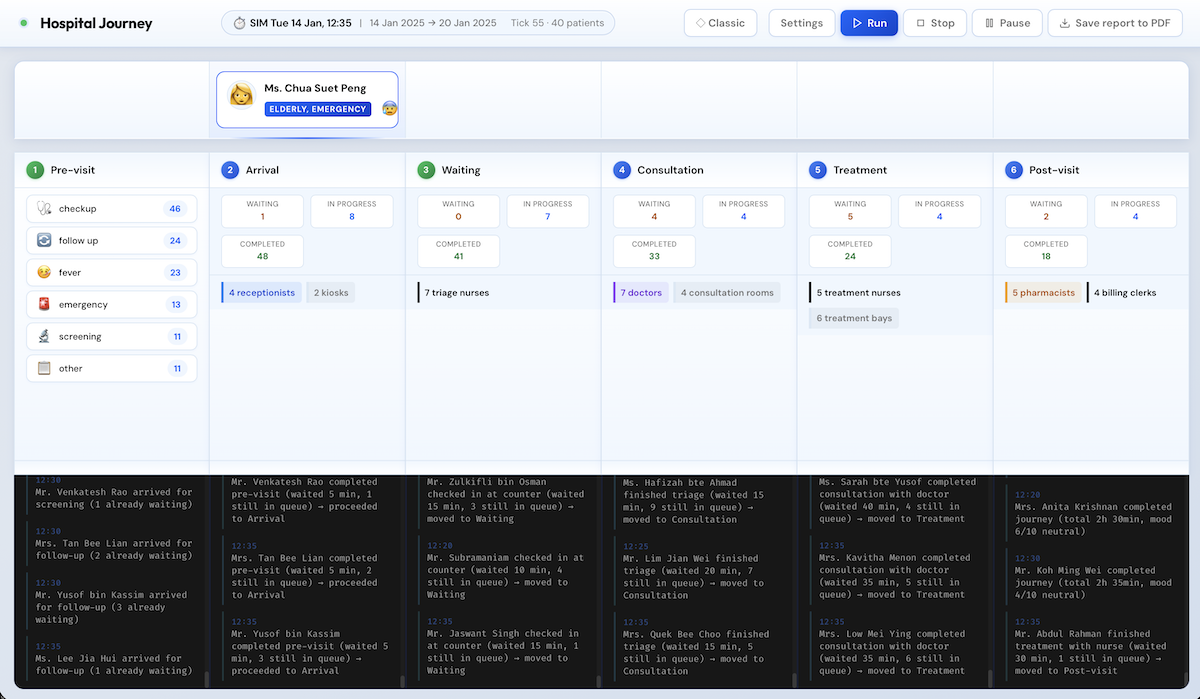Click the Pre-visit log scrollbar
This screenshot has height=699, width=1200.
pos(207,680)
